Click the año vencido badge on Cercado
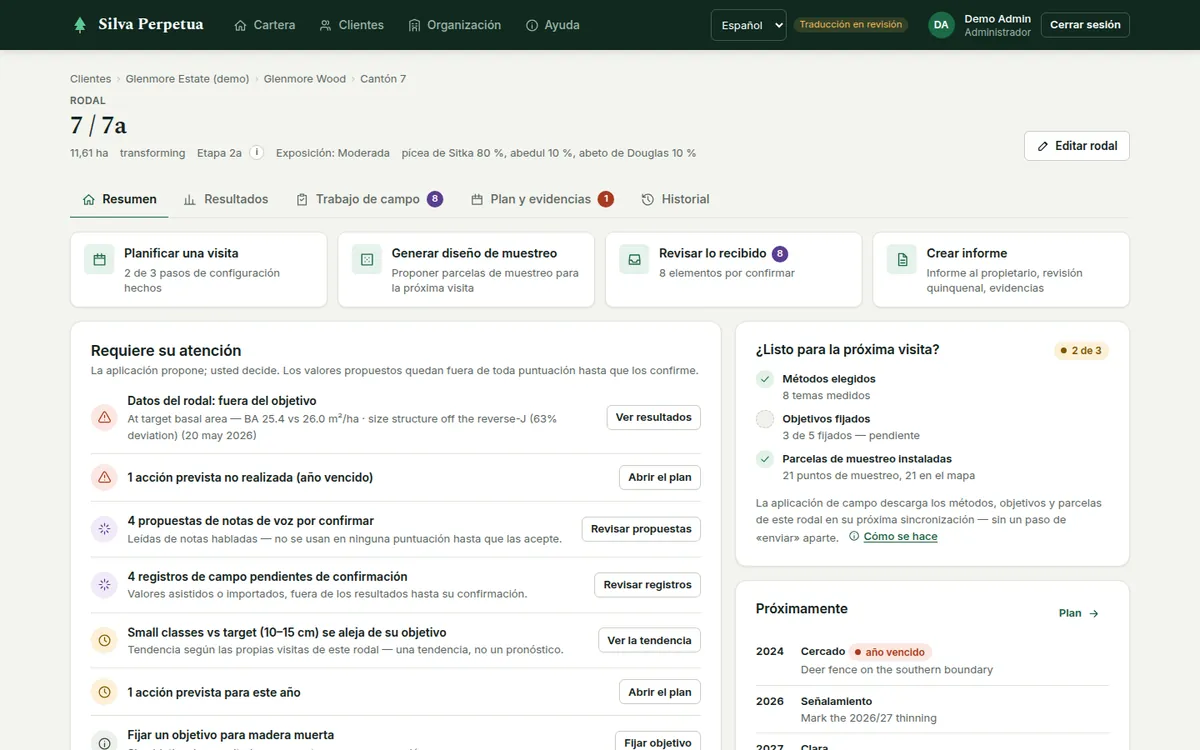1200x750 pixels. coord(891,652)
